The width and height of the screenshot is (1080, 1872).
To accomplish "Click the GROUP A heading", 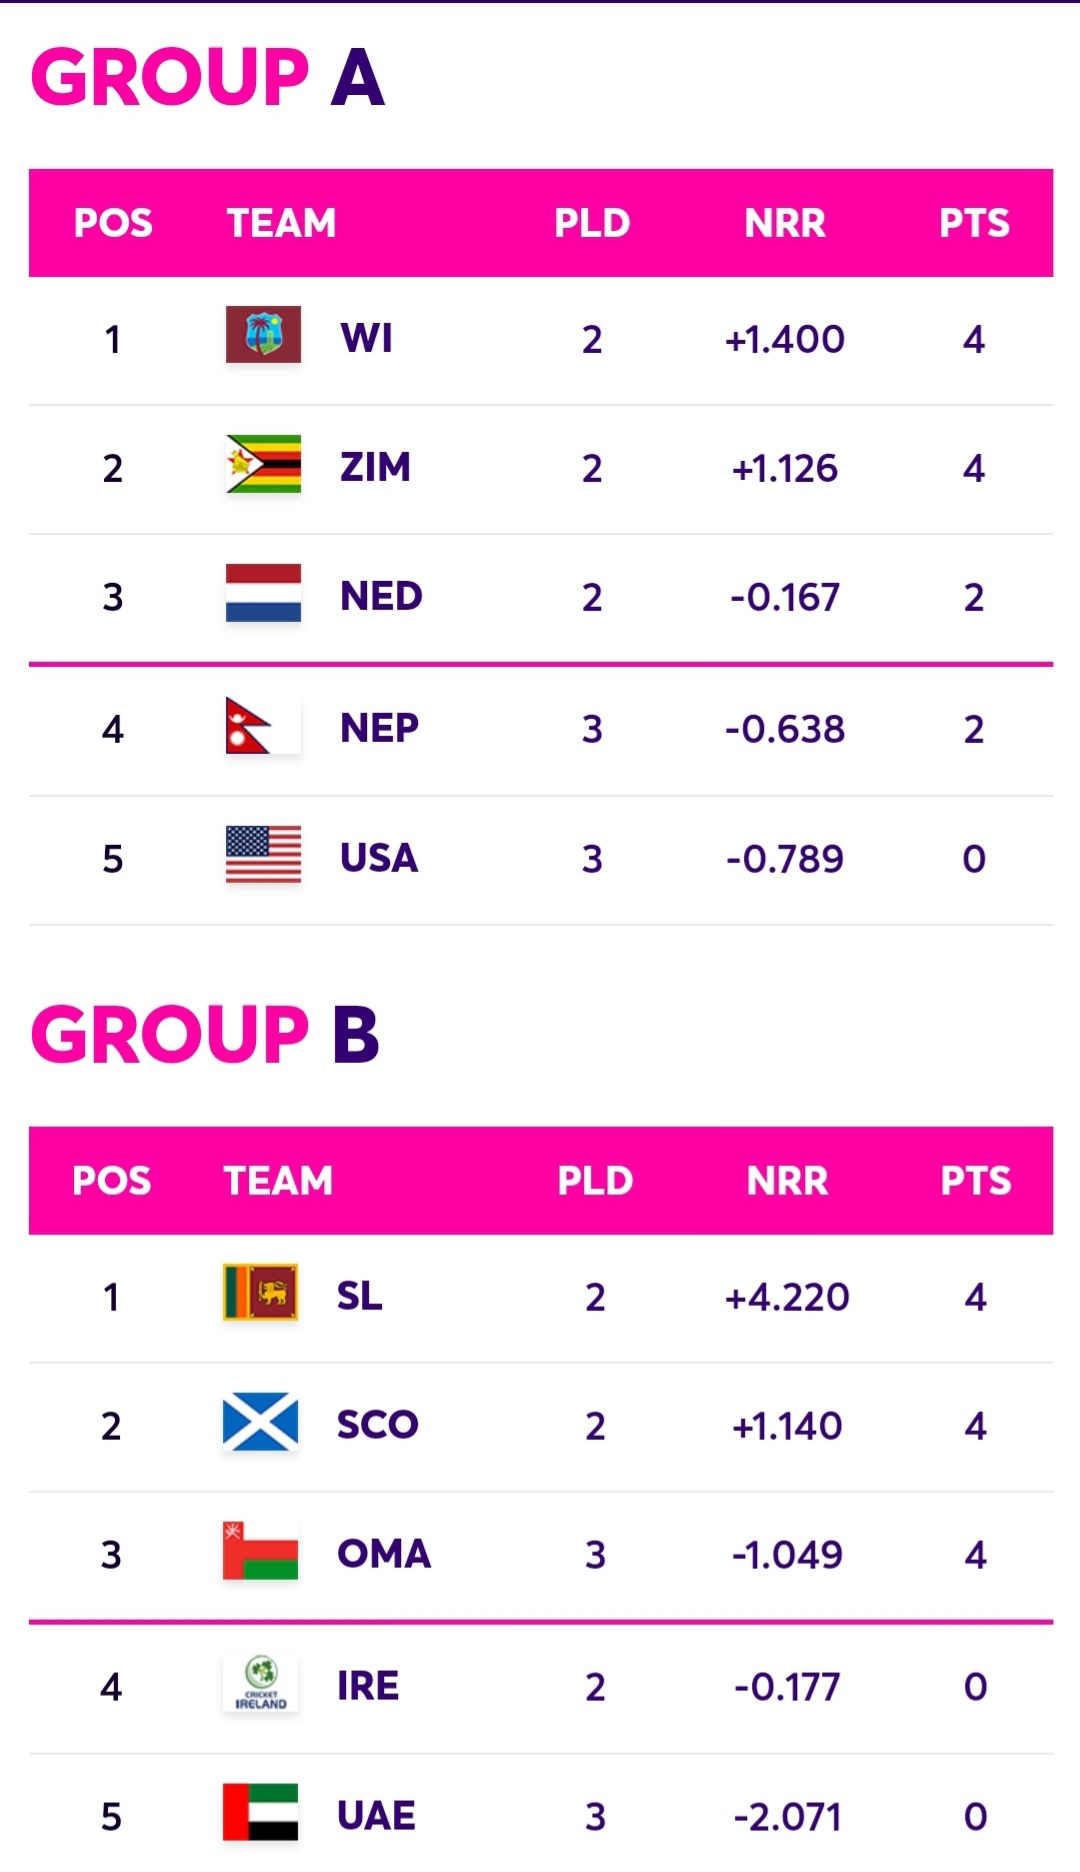I will pyautogui.click(x=208, y=77).
